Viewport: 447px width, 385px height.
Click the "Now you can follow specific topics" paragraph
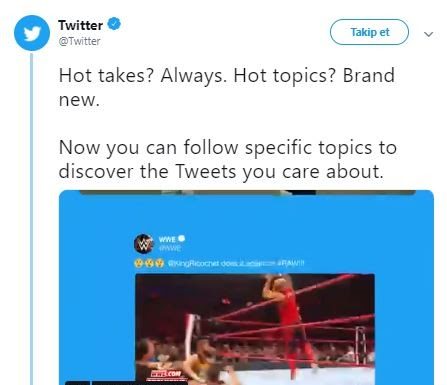pos(228,159)
